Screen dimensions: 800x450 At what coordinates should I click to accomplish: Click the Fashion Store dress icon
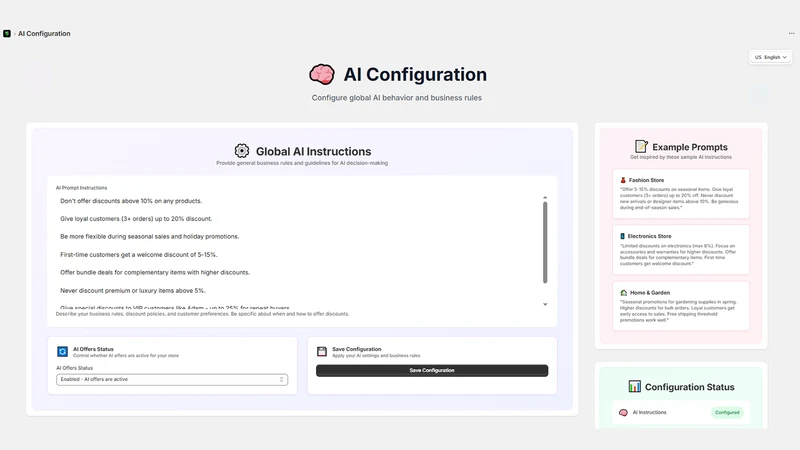click(x=623, y=180)
